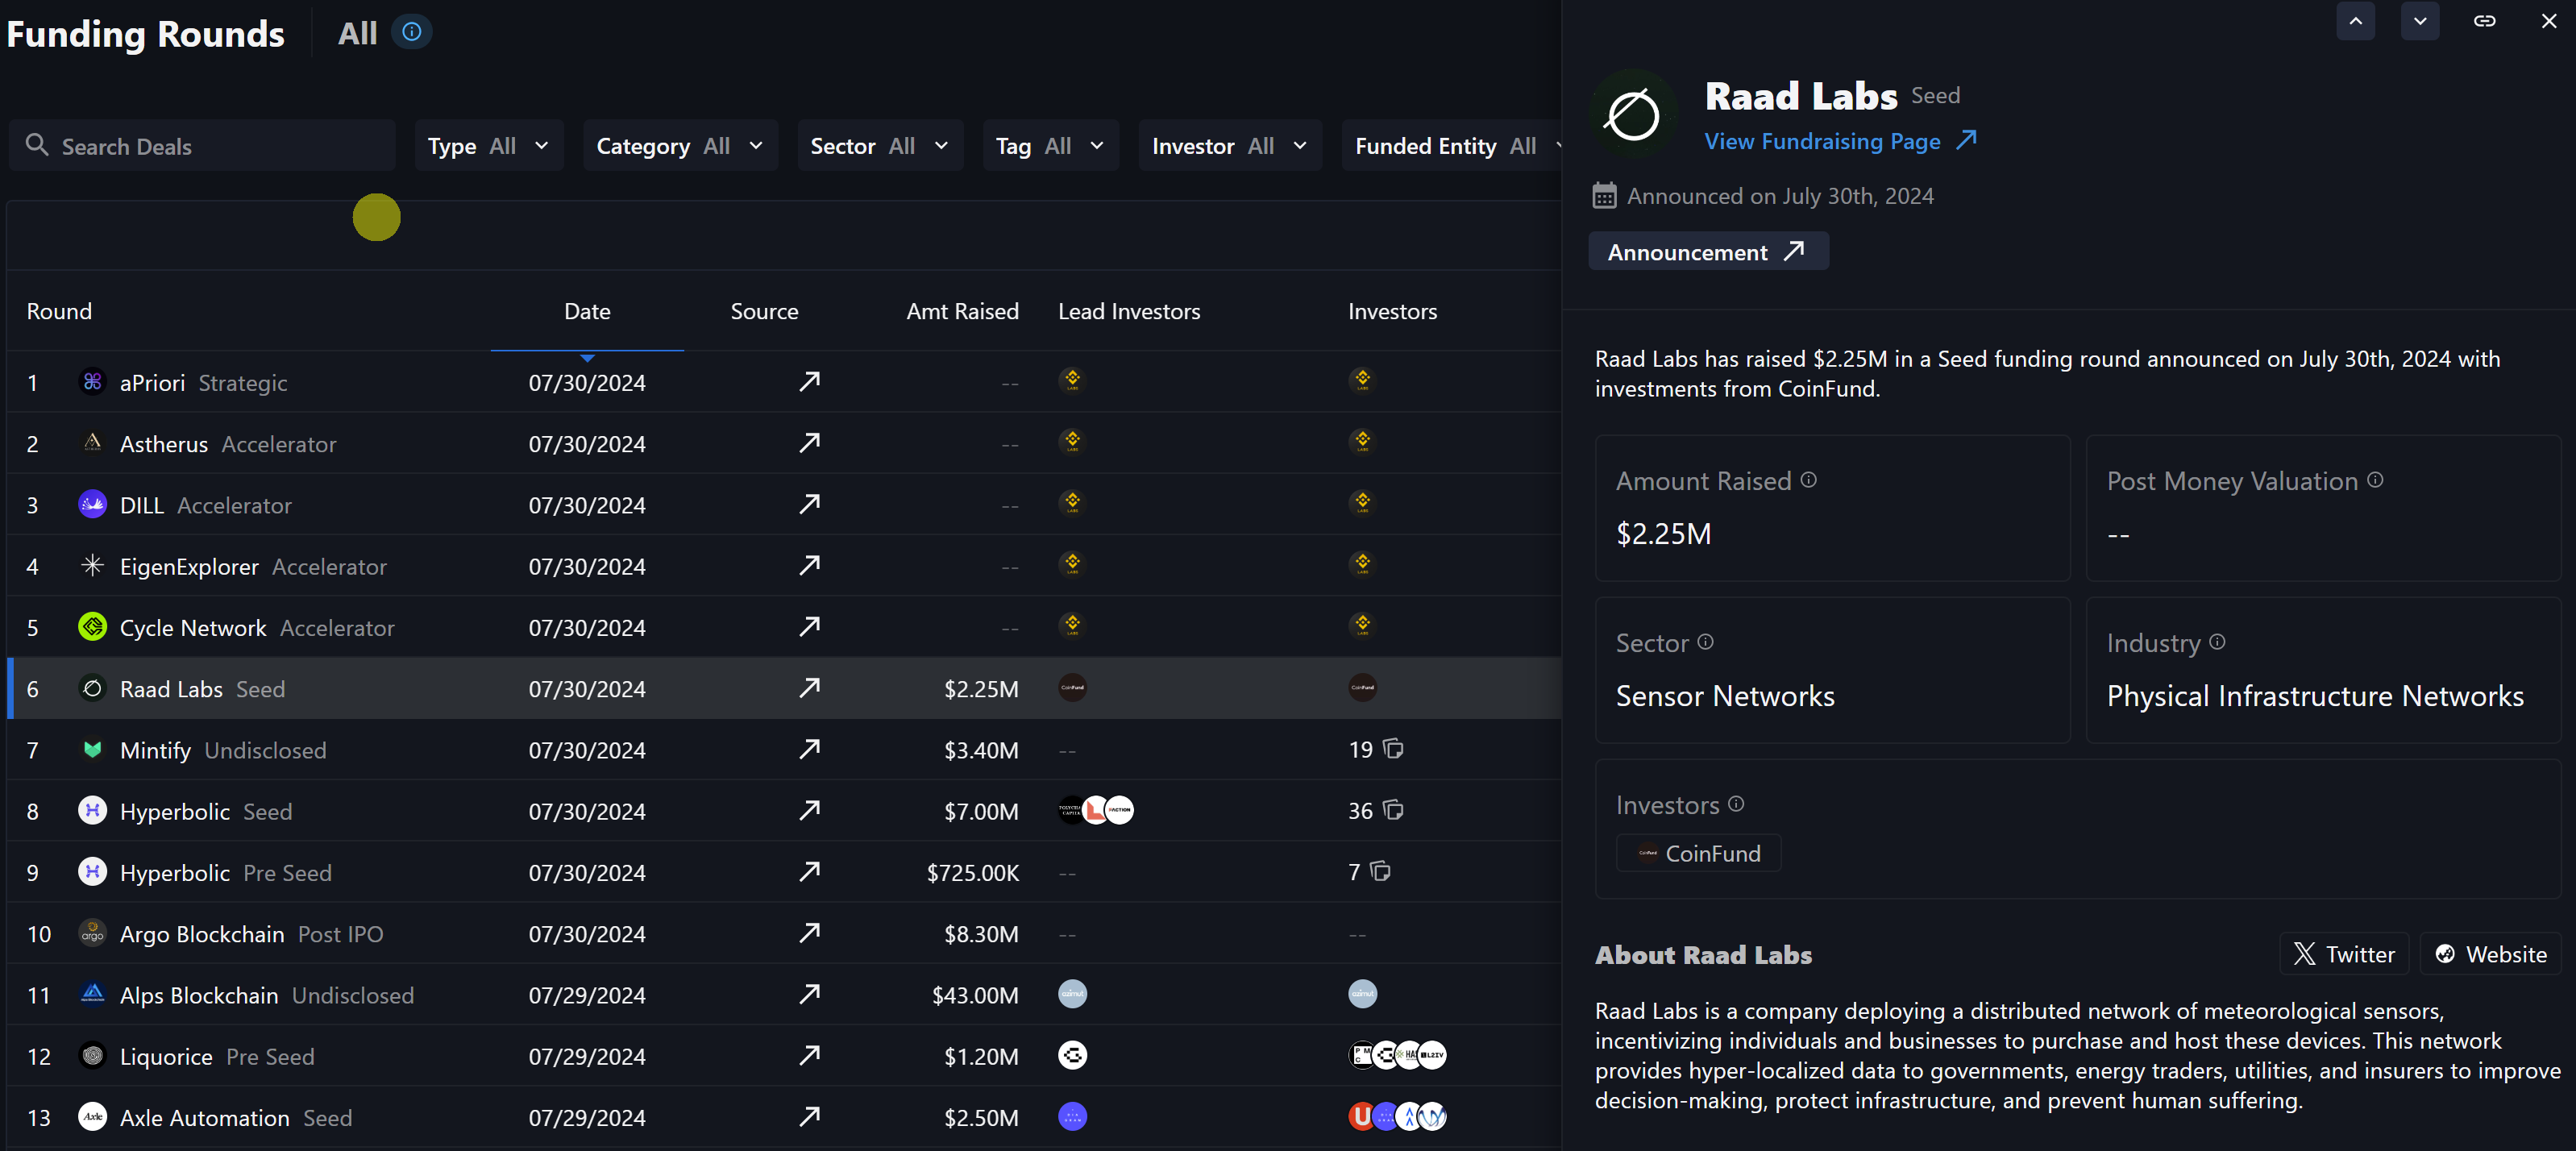The height and width of the screenshot is (1151, 2576).
Task: Click the Investors column header
Action: pyautogui.click(x=1392, y=312)
